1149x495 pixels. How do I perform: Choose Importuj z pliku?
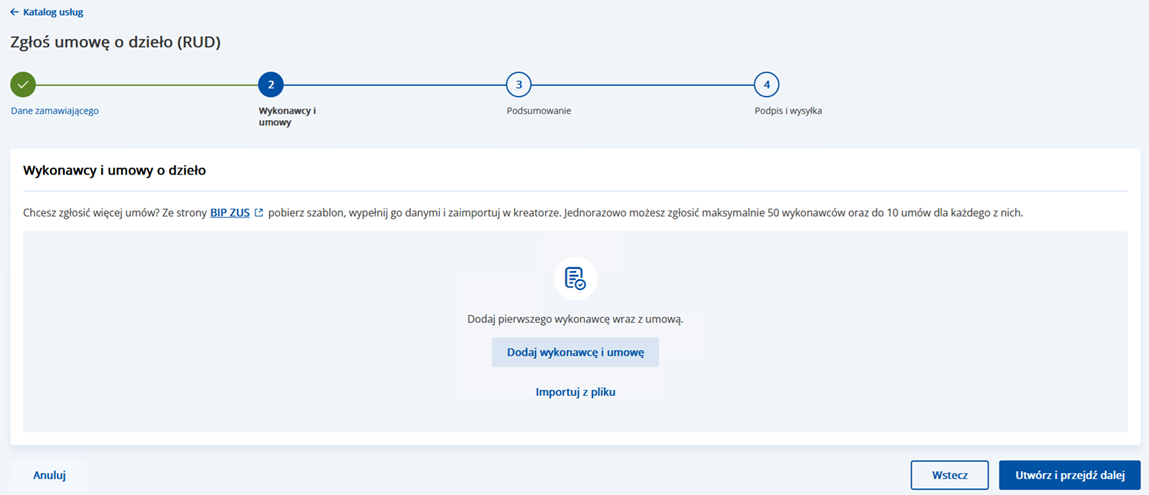tap(575, 392)
